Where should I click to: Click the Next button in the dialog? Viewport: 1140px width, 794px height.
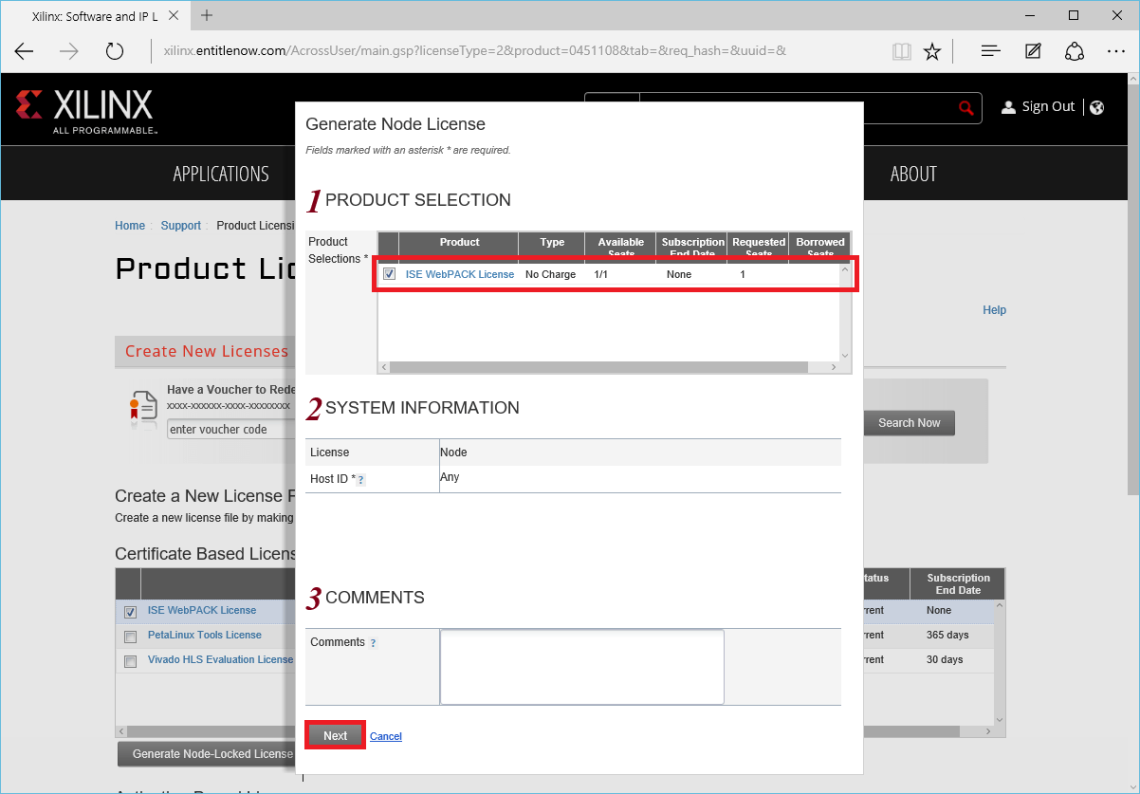click(334, 734)
